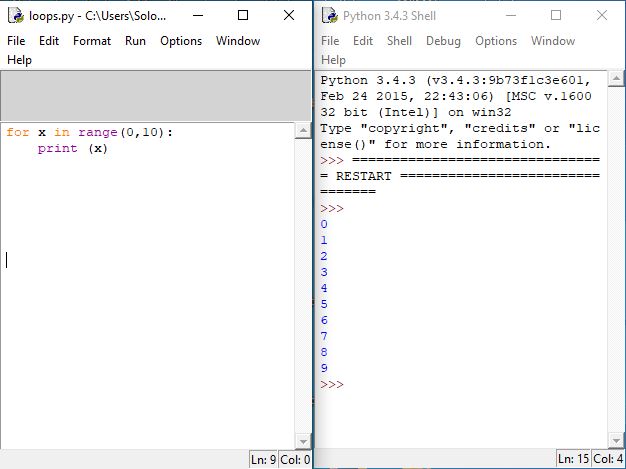
Task: Click 'Ln: 9' in editor status bar
Action: pyautogui.click(x=263, y=460)
